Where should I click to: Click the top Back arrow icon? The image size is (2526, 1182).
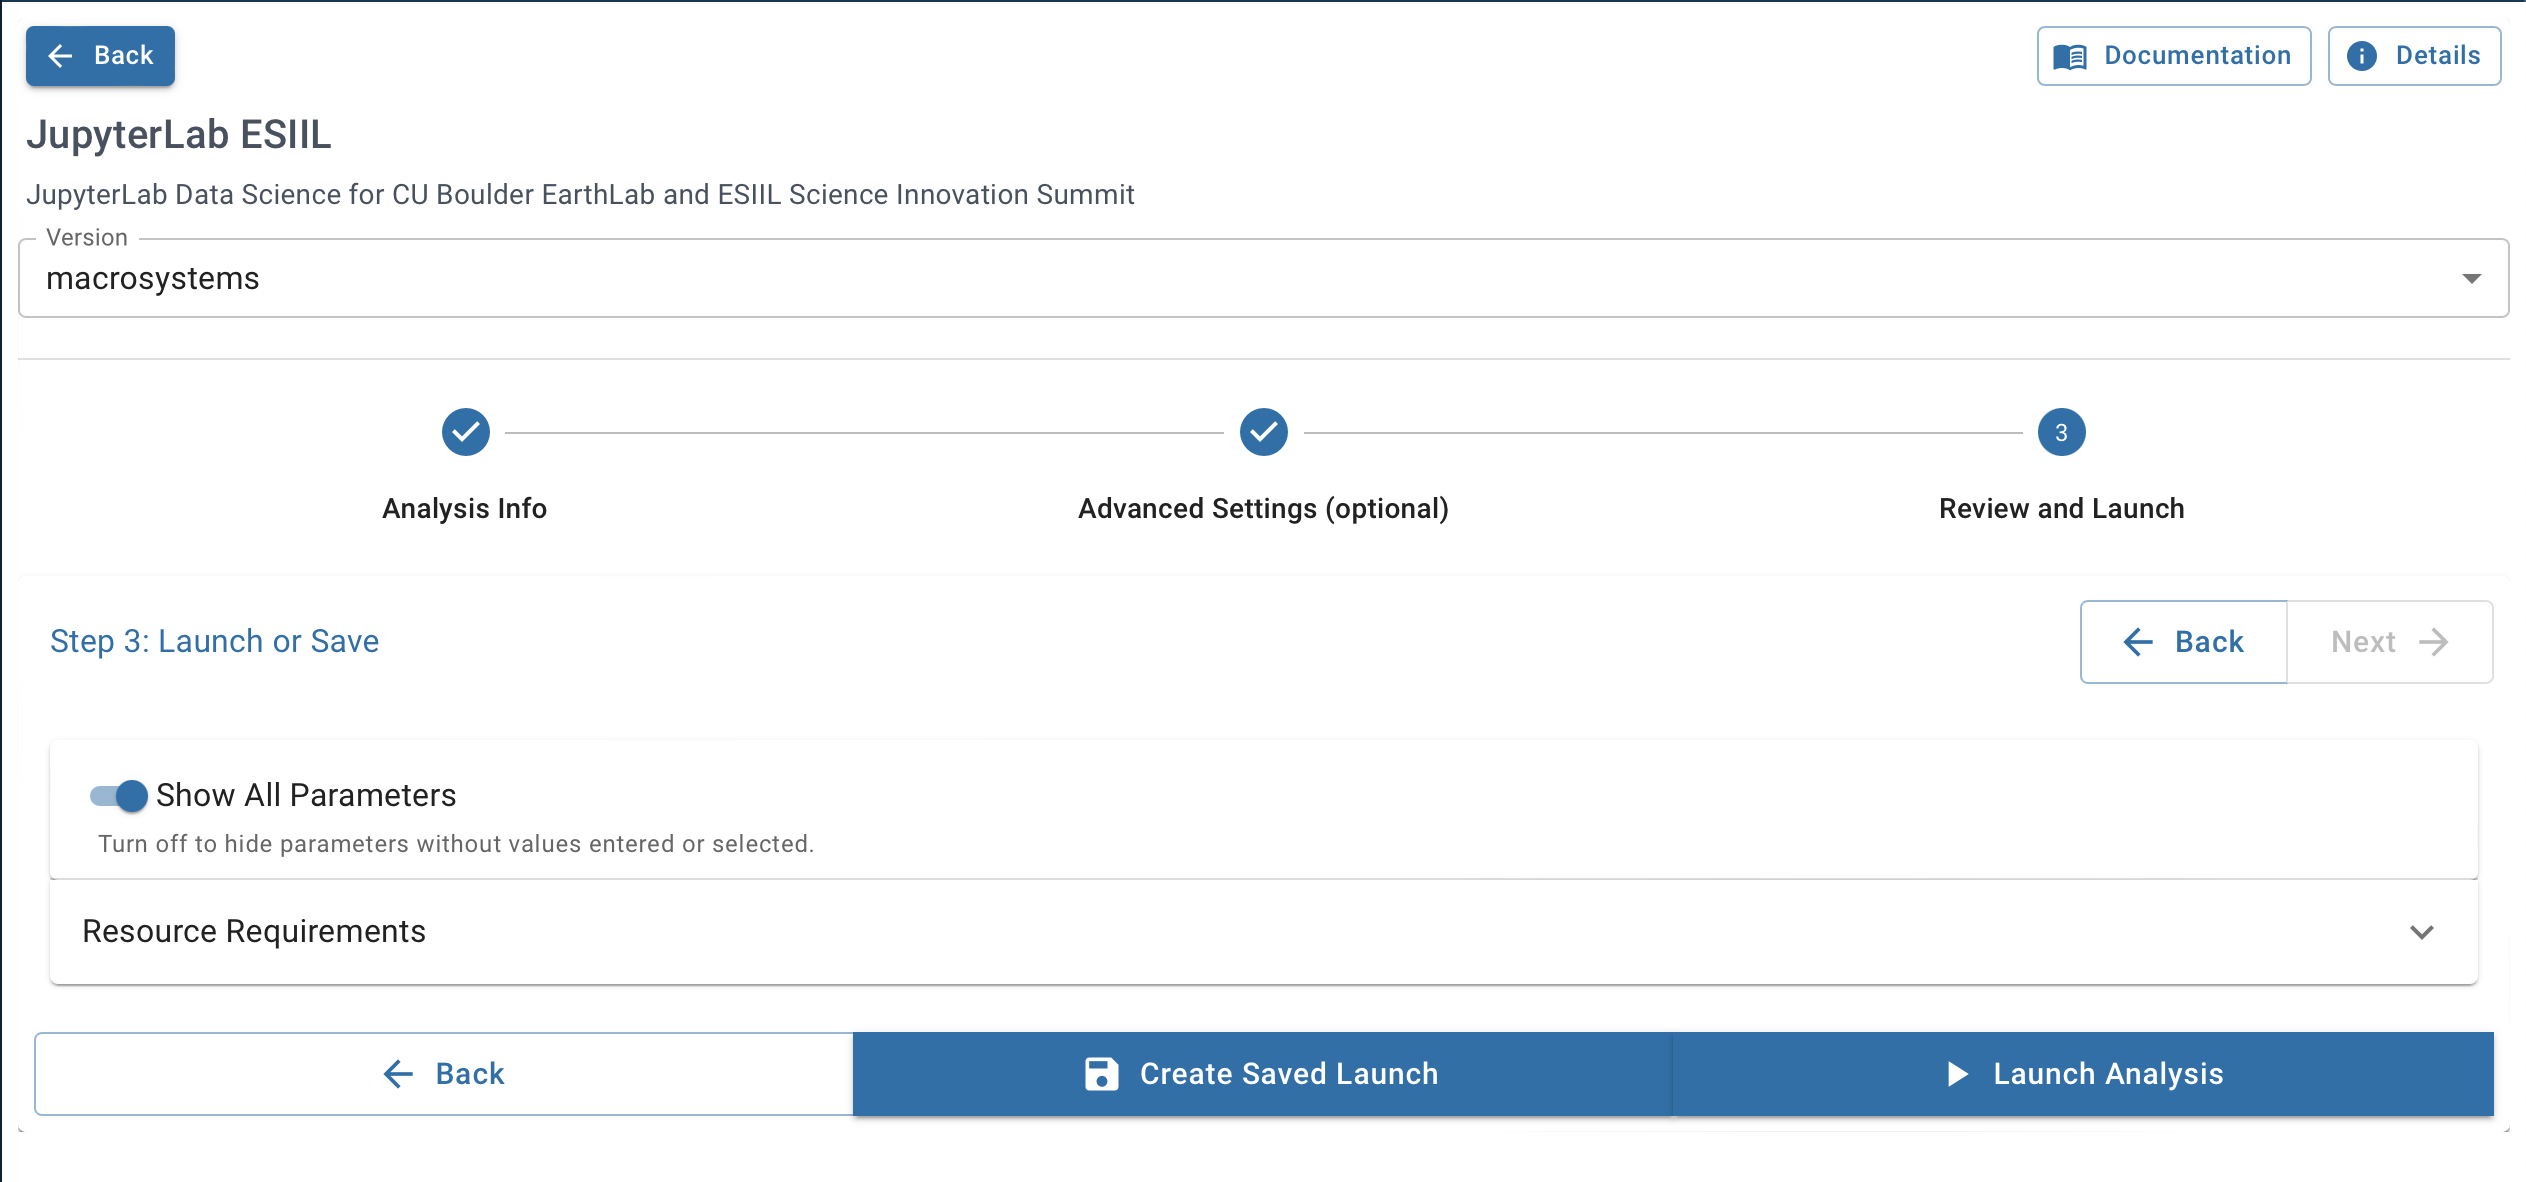[x=61, y=56]
